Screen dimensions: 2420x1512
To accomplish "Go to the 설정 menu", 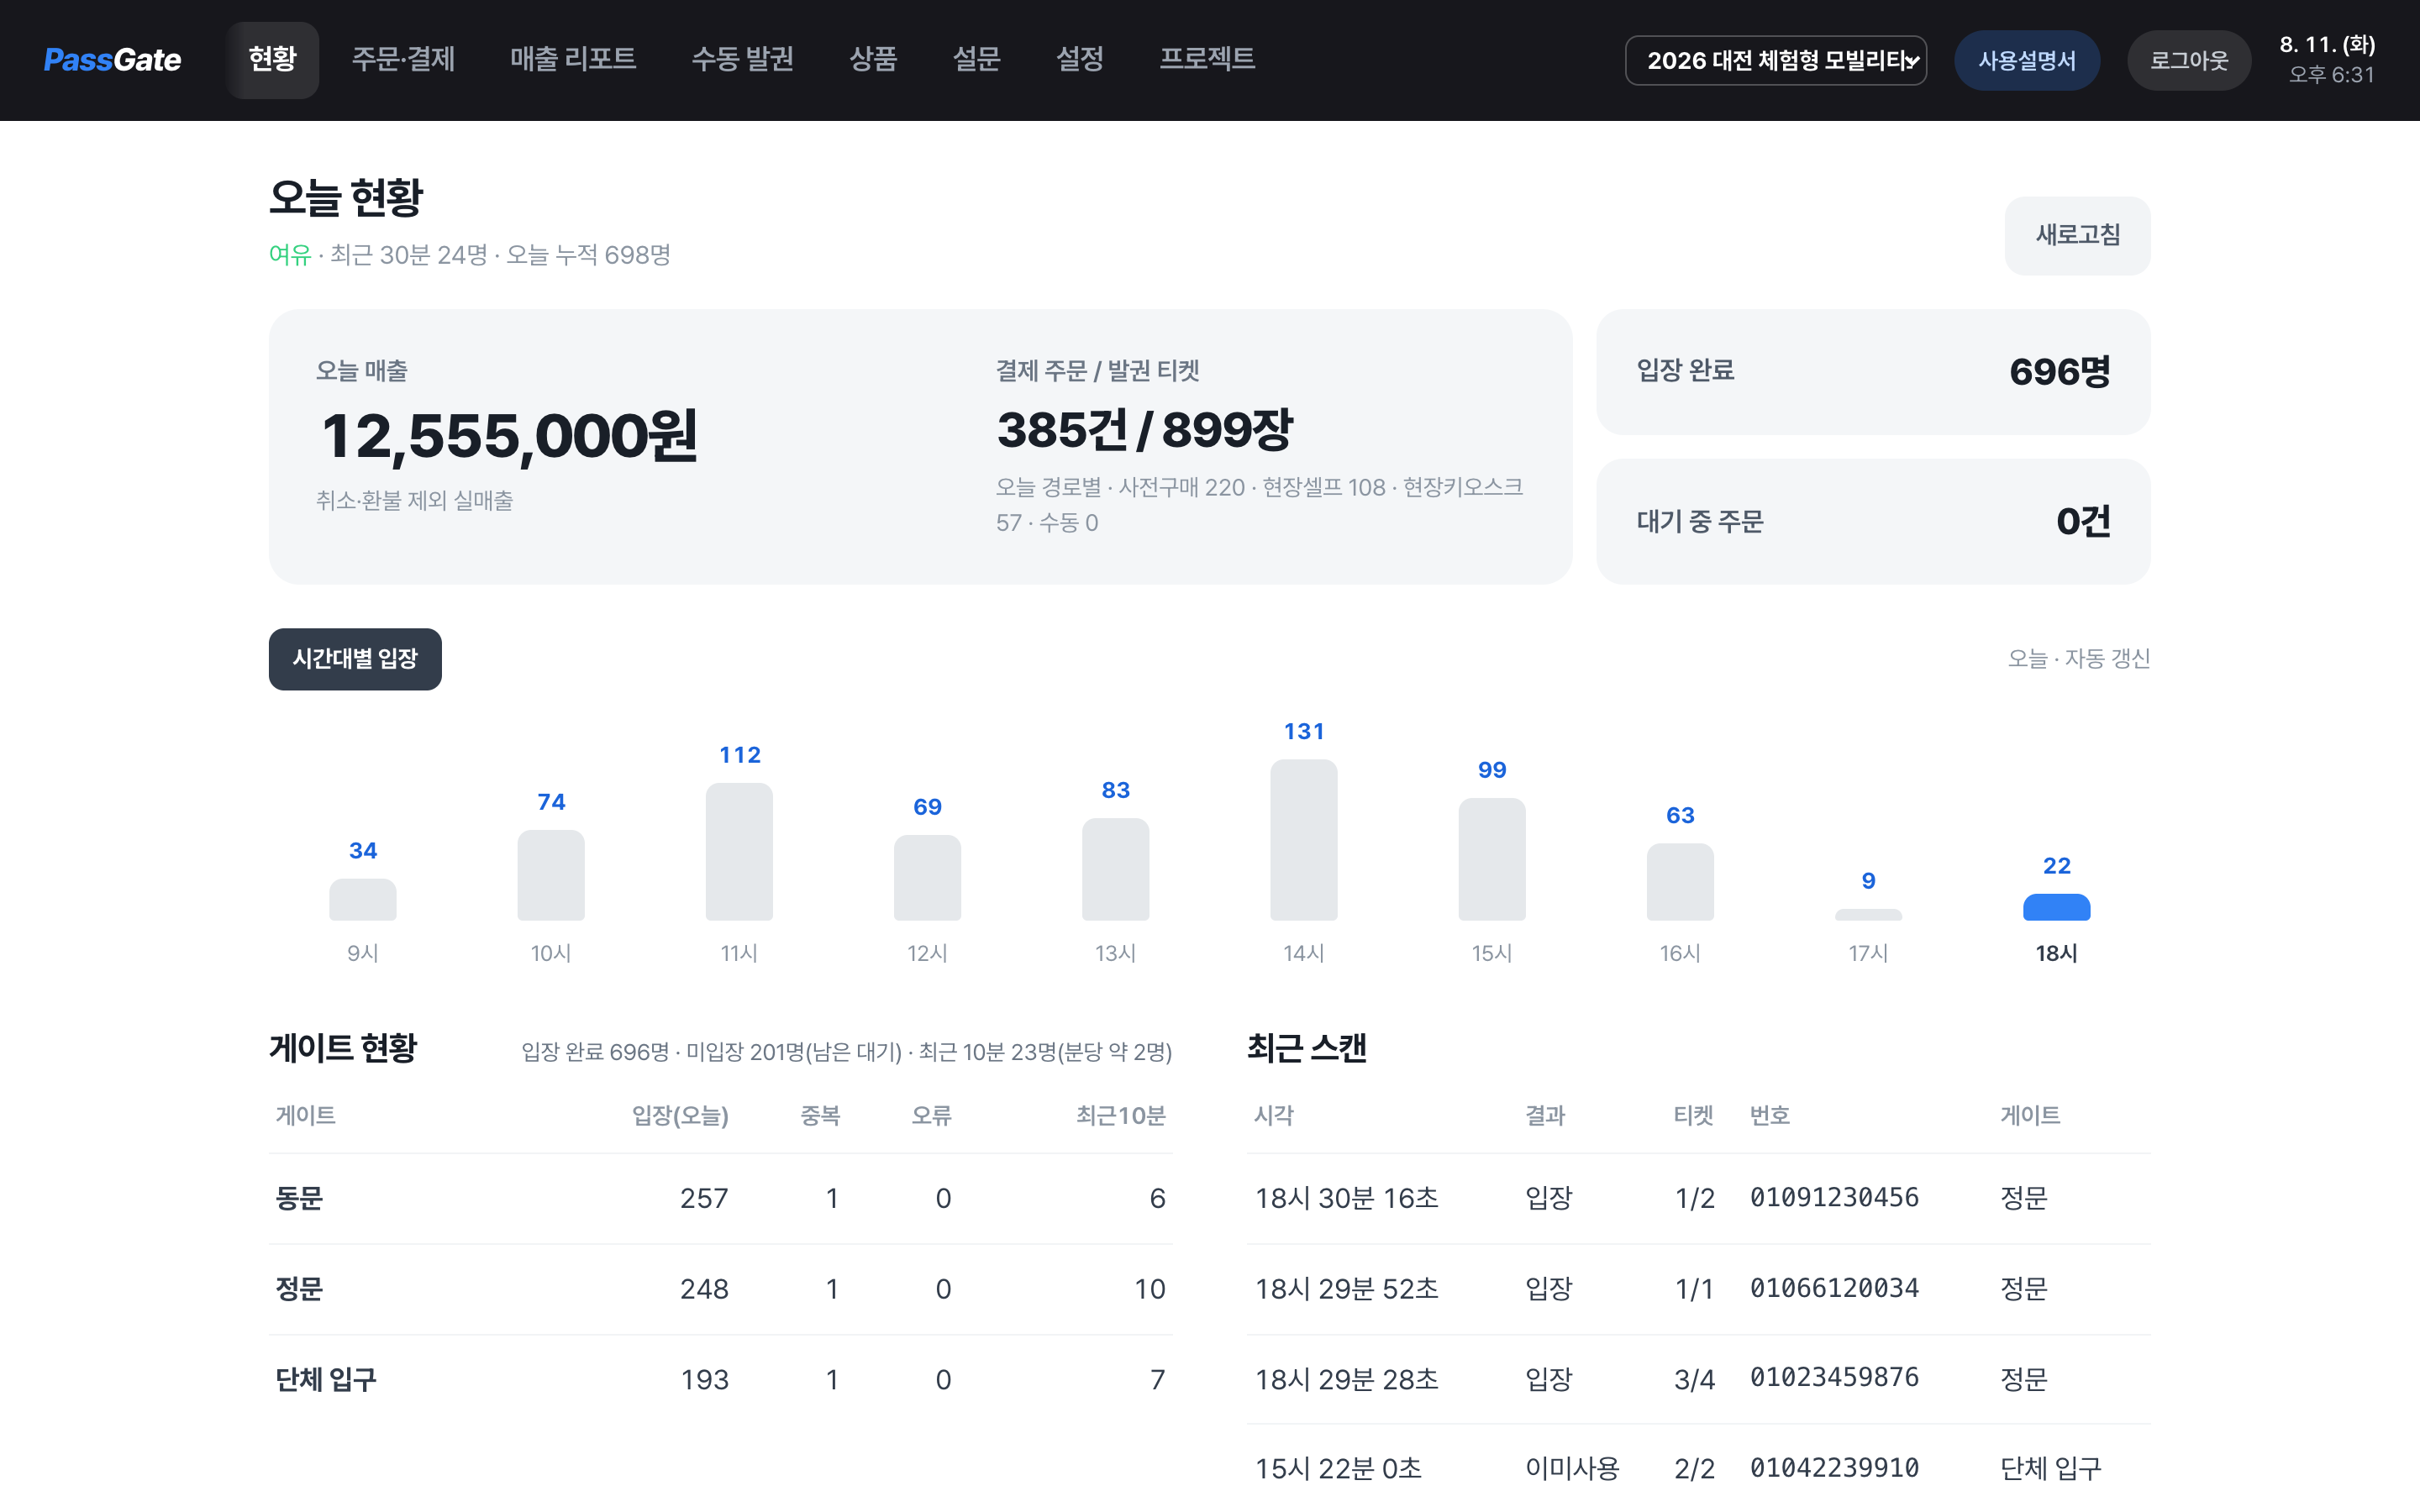I will (x=1080, y=60).
